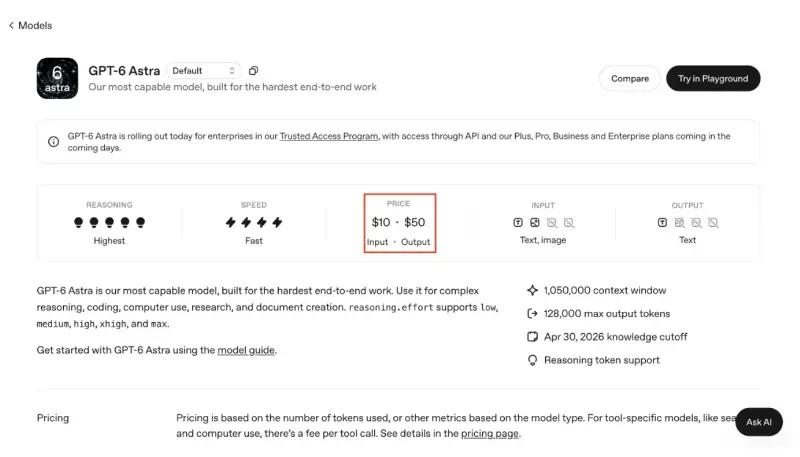800x457 pixels.
Task: Click the highlighted Price $10 · $50 box
Action: click(400, 223)
